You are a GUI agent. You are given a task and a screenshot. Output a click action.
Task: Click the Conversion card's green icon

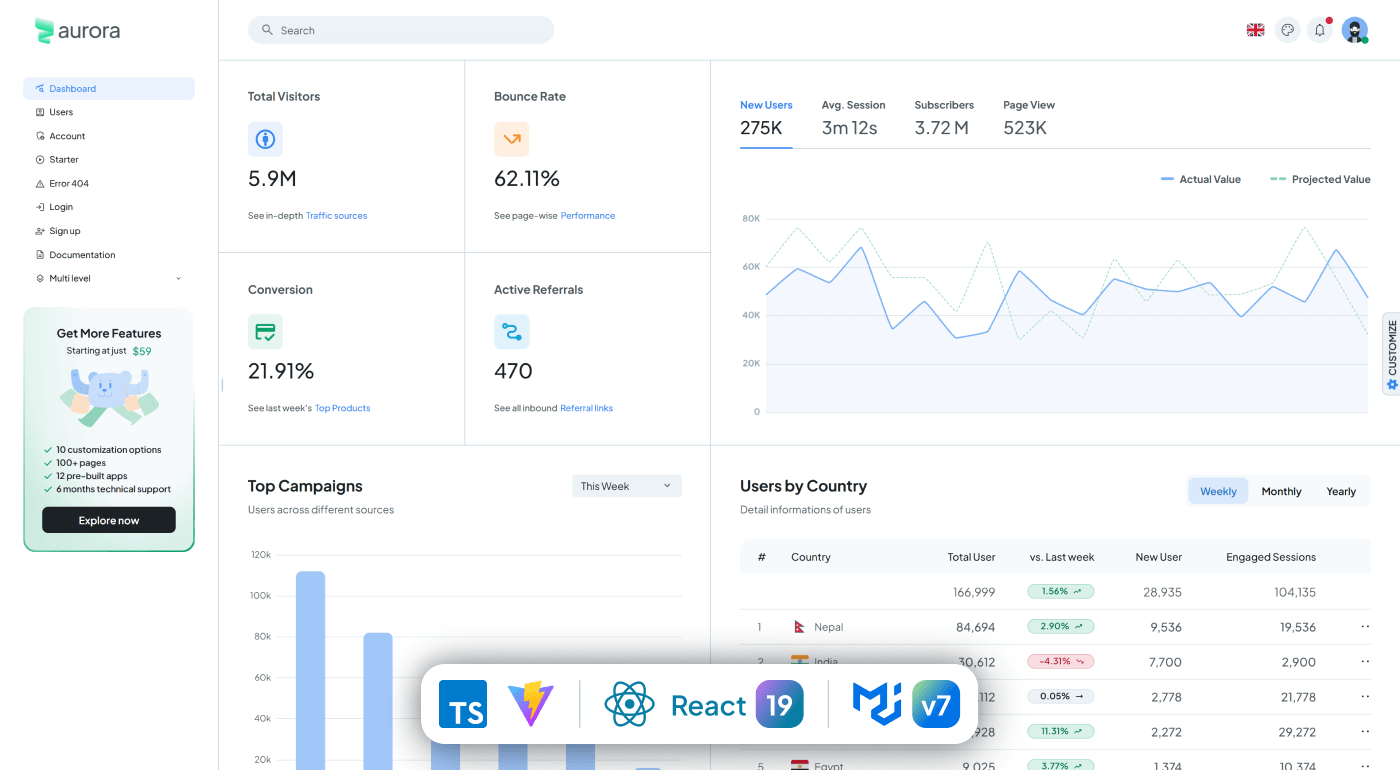pos(265,331)
